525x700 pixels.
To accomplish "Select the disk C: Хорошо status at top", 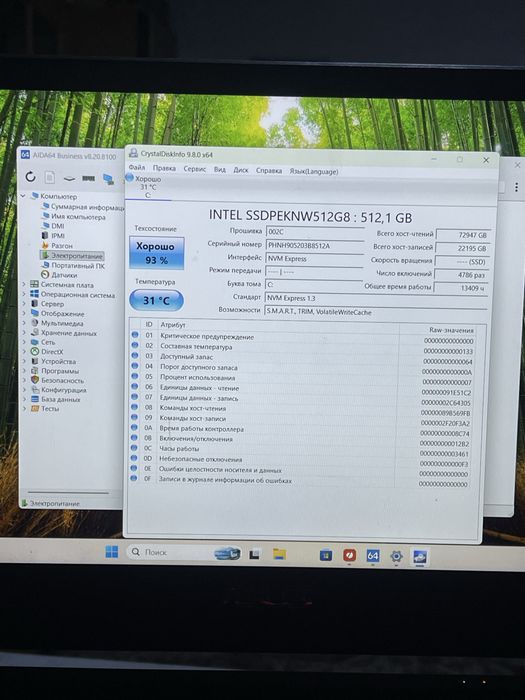I will [x=145, y=187].
